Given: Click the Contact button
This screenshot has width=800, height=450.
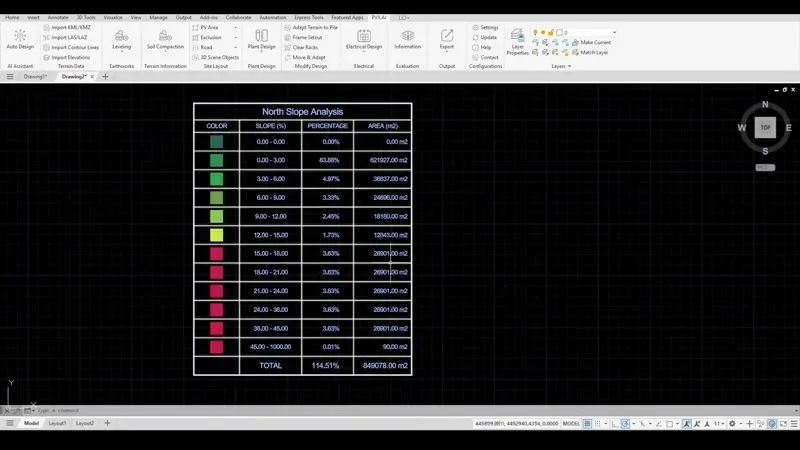Looking at the screenshot, I should tap(485, 58).
